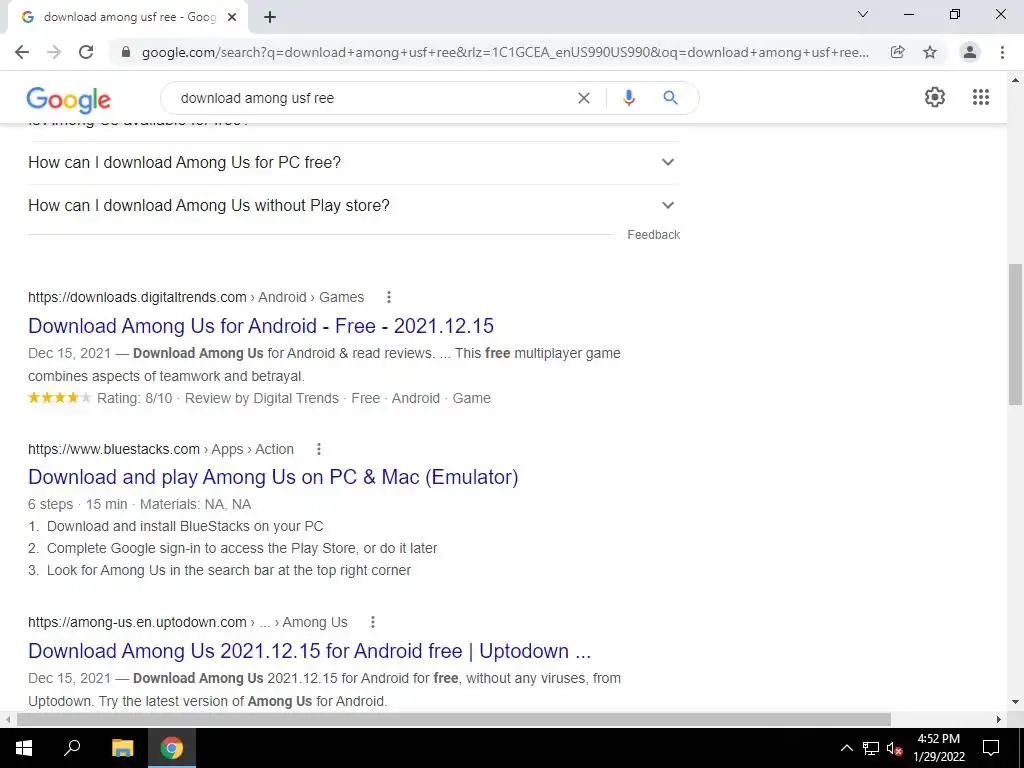Open Google quick settings gear

click(x=935, y=97)
